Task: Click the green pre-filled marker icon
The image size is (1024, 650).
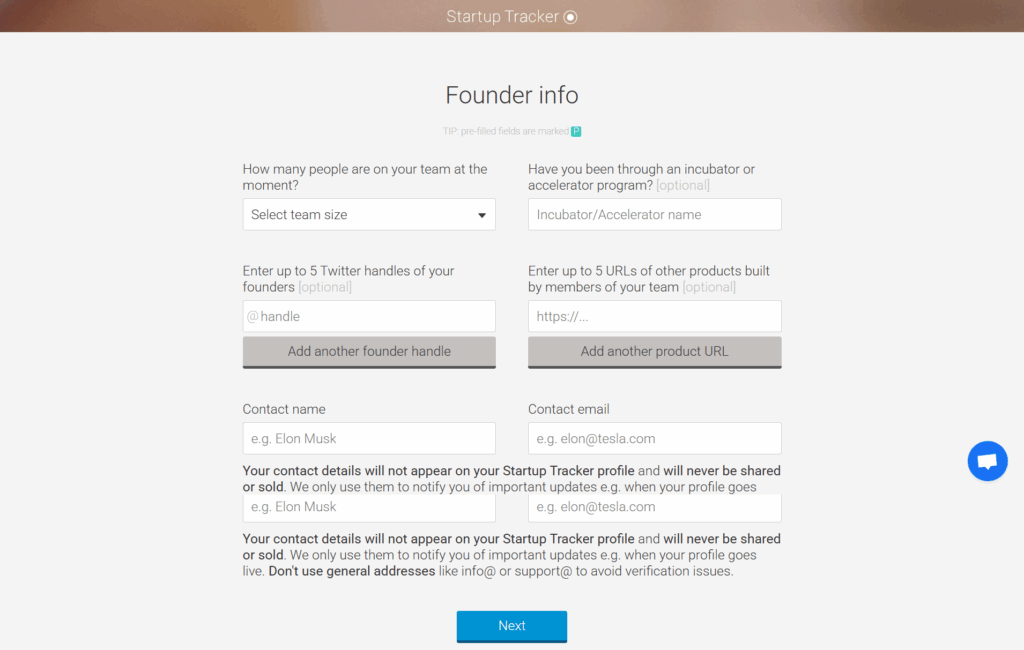Action: tap(576, 131)
